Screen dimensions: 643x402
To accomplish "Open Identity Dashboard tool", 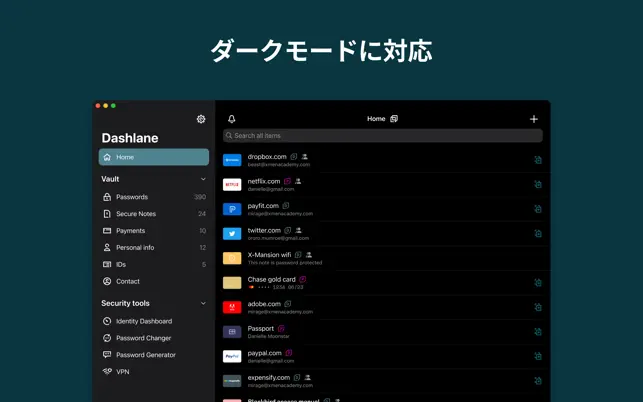I will coord(154,321).
